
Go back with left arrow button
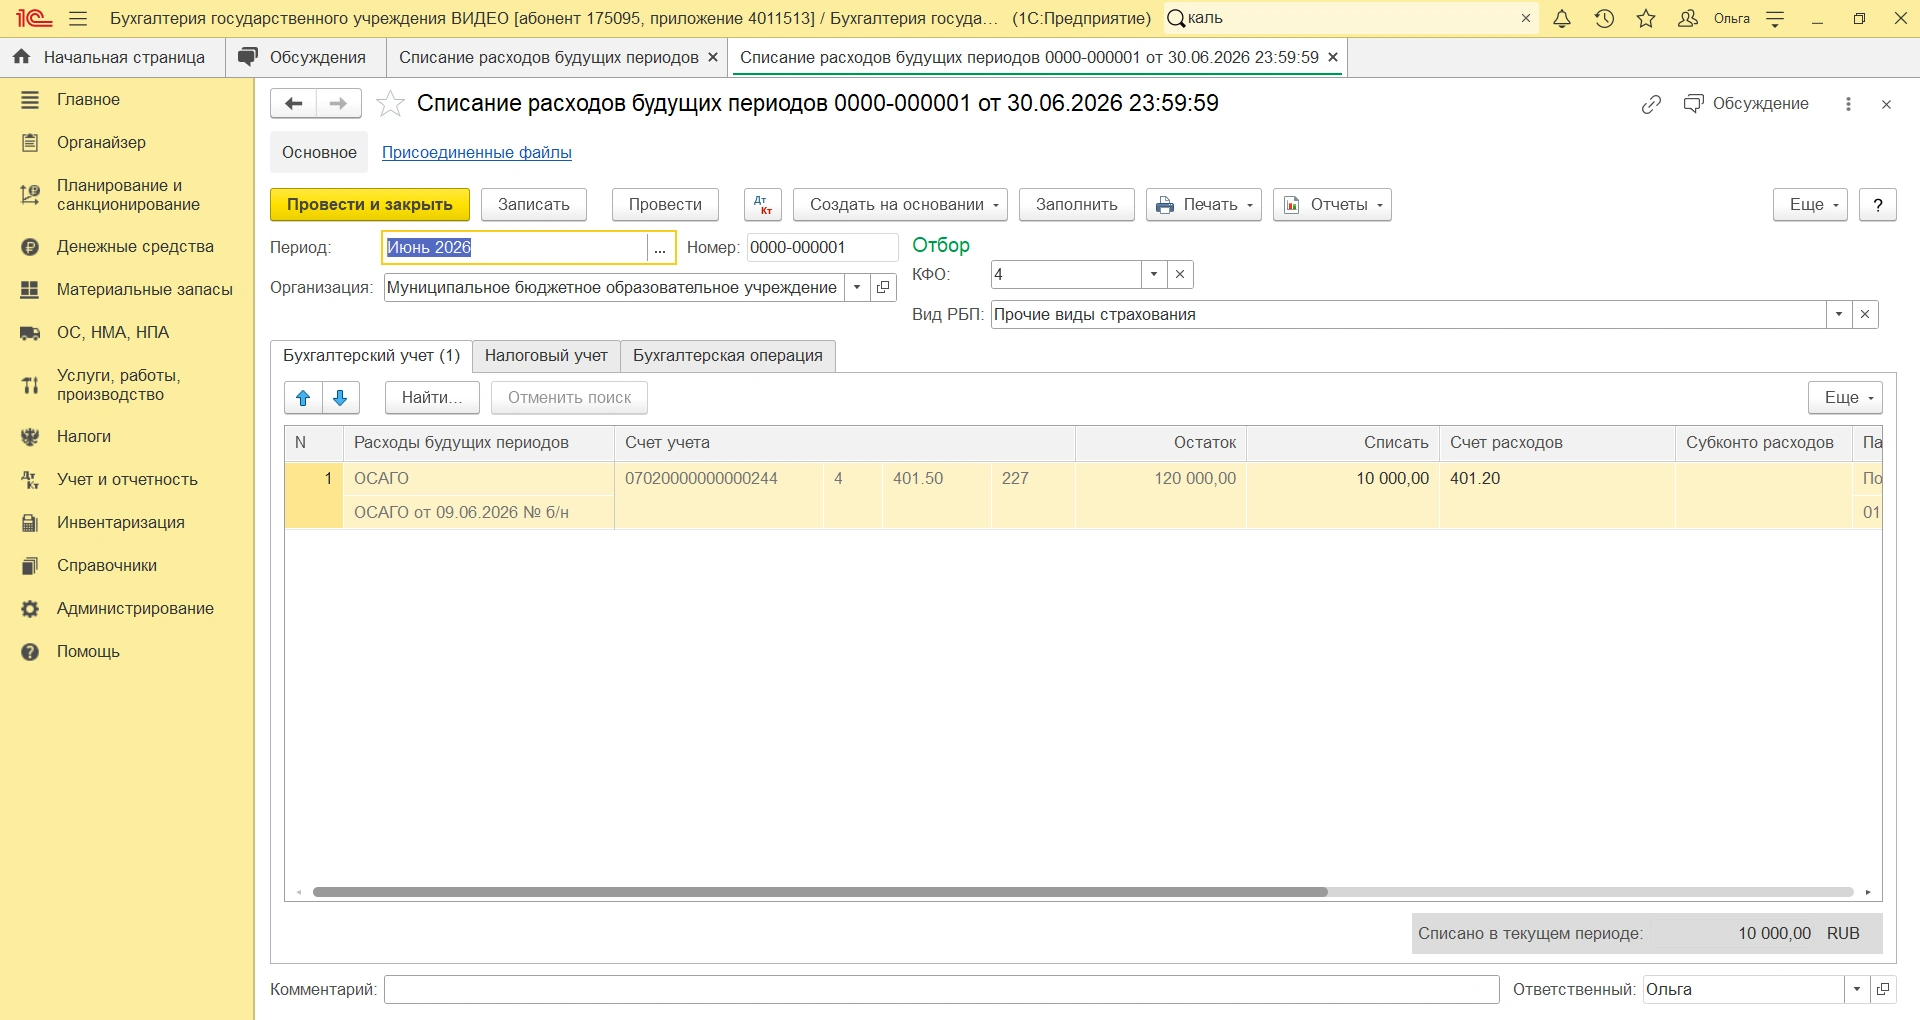tap(293, 104)
